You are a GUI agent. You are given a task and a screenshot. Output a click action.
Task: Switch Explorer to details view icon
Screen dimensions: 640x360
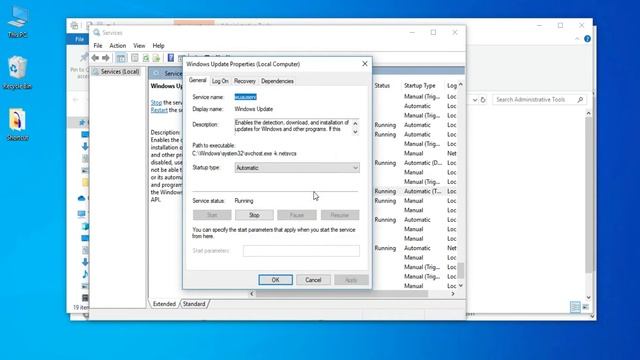point(575,307)
